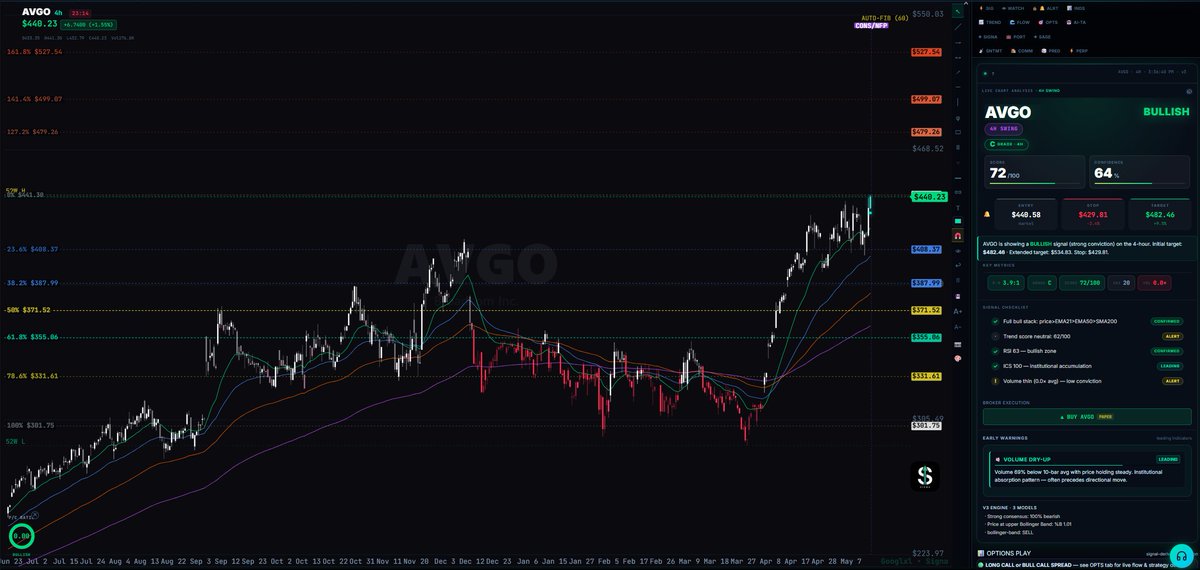Click the headset support button
1200x570 pixels.
(1182, 556)
